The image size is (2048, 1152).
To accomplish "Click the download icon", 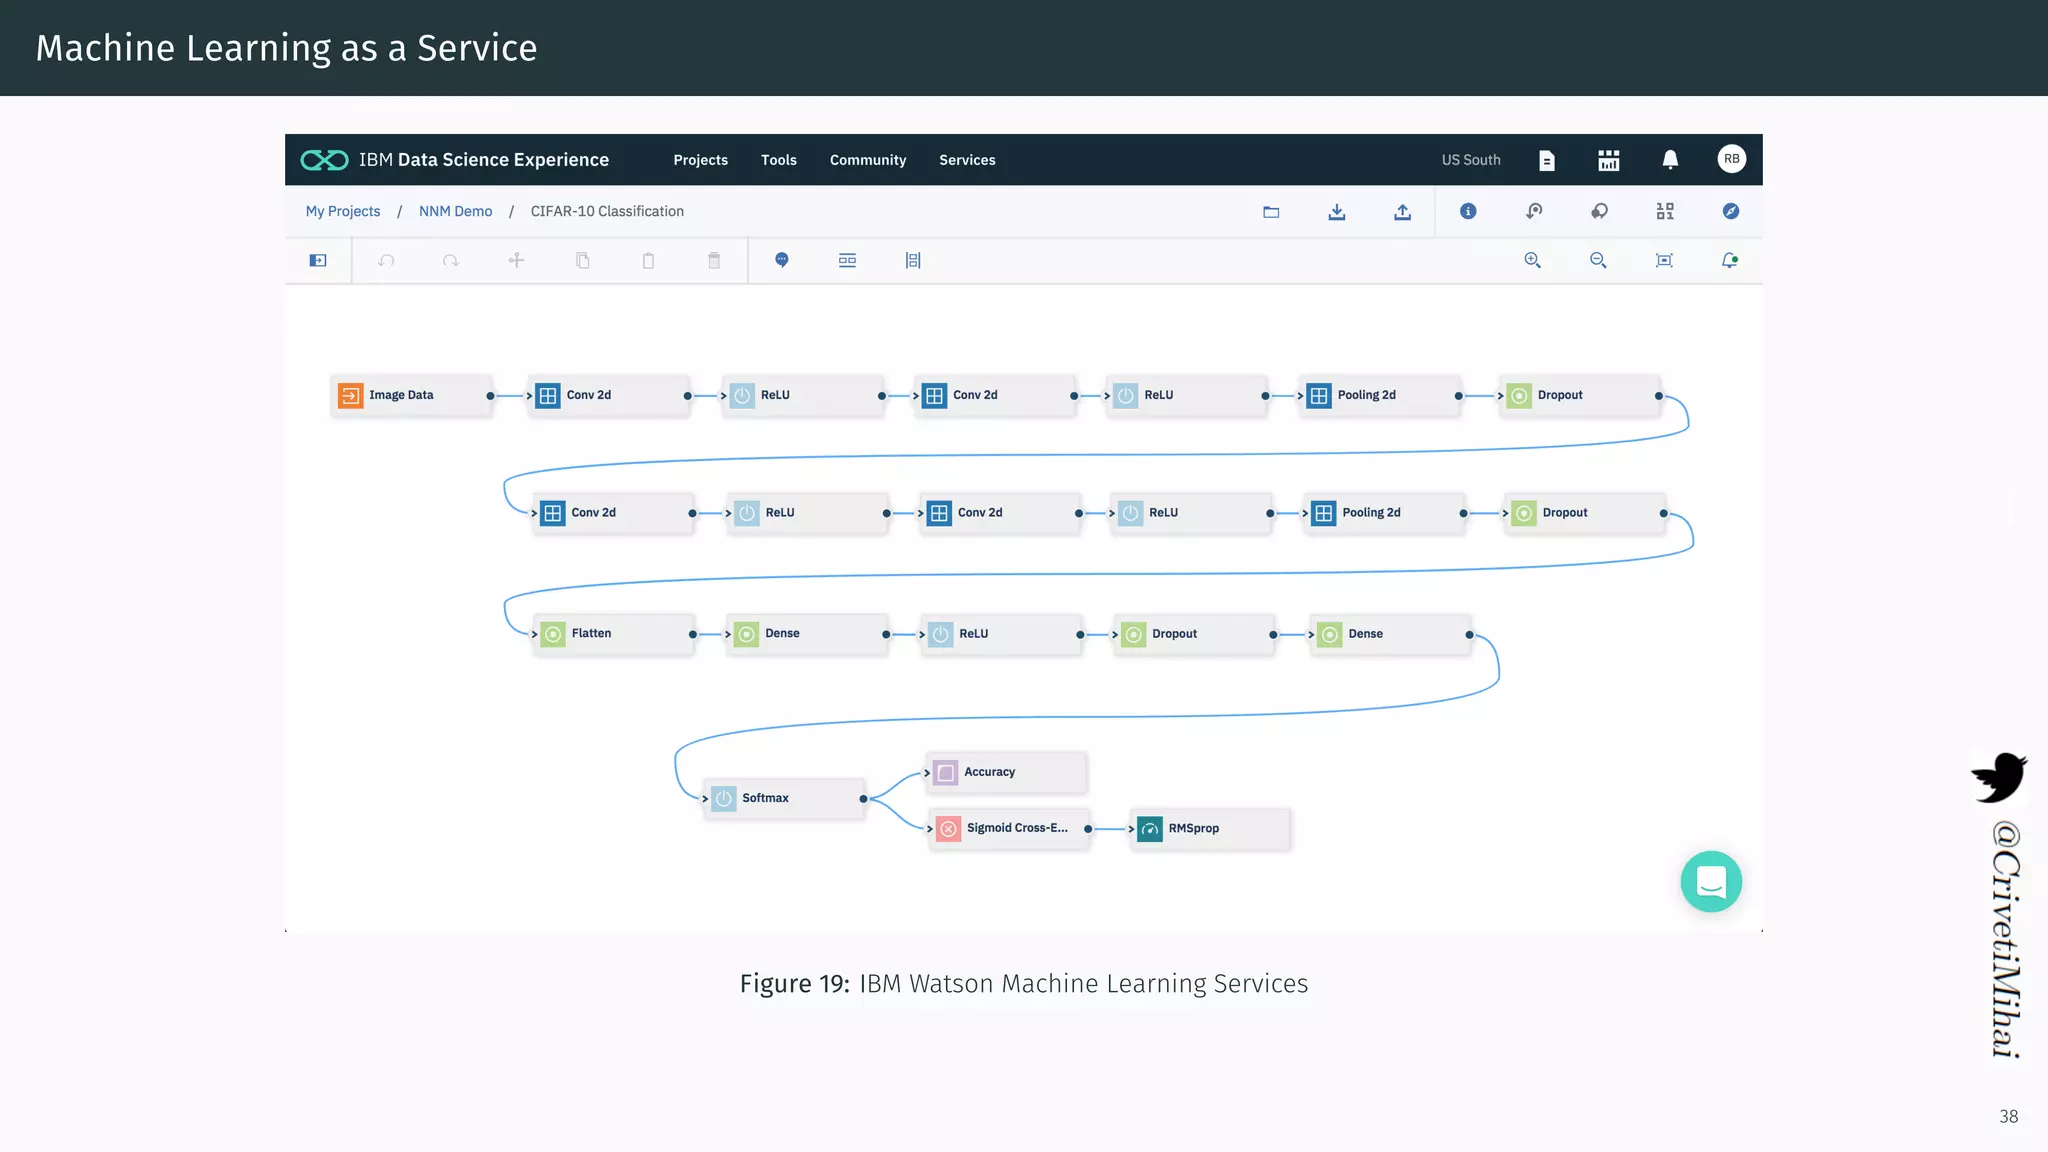I will pos(1337,211).
